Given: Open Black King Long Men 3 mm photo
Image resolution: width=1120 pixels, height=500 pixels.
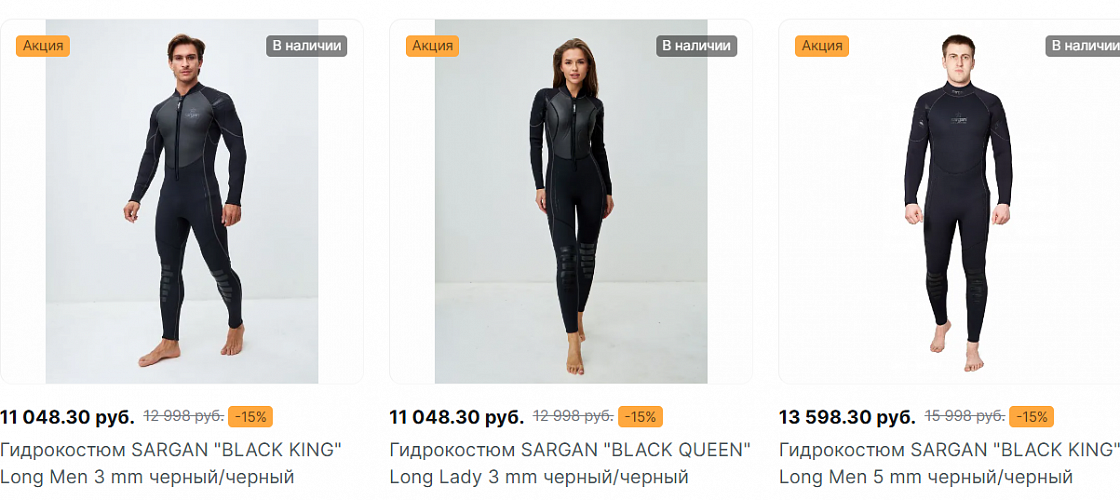Looking at the screenshot, I should point(182,201).
